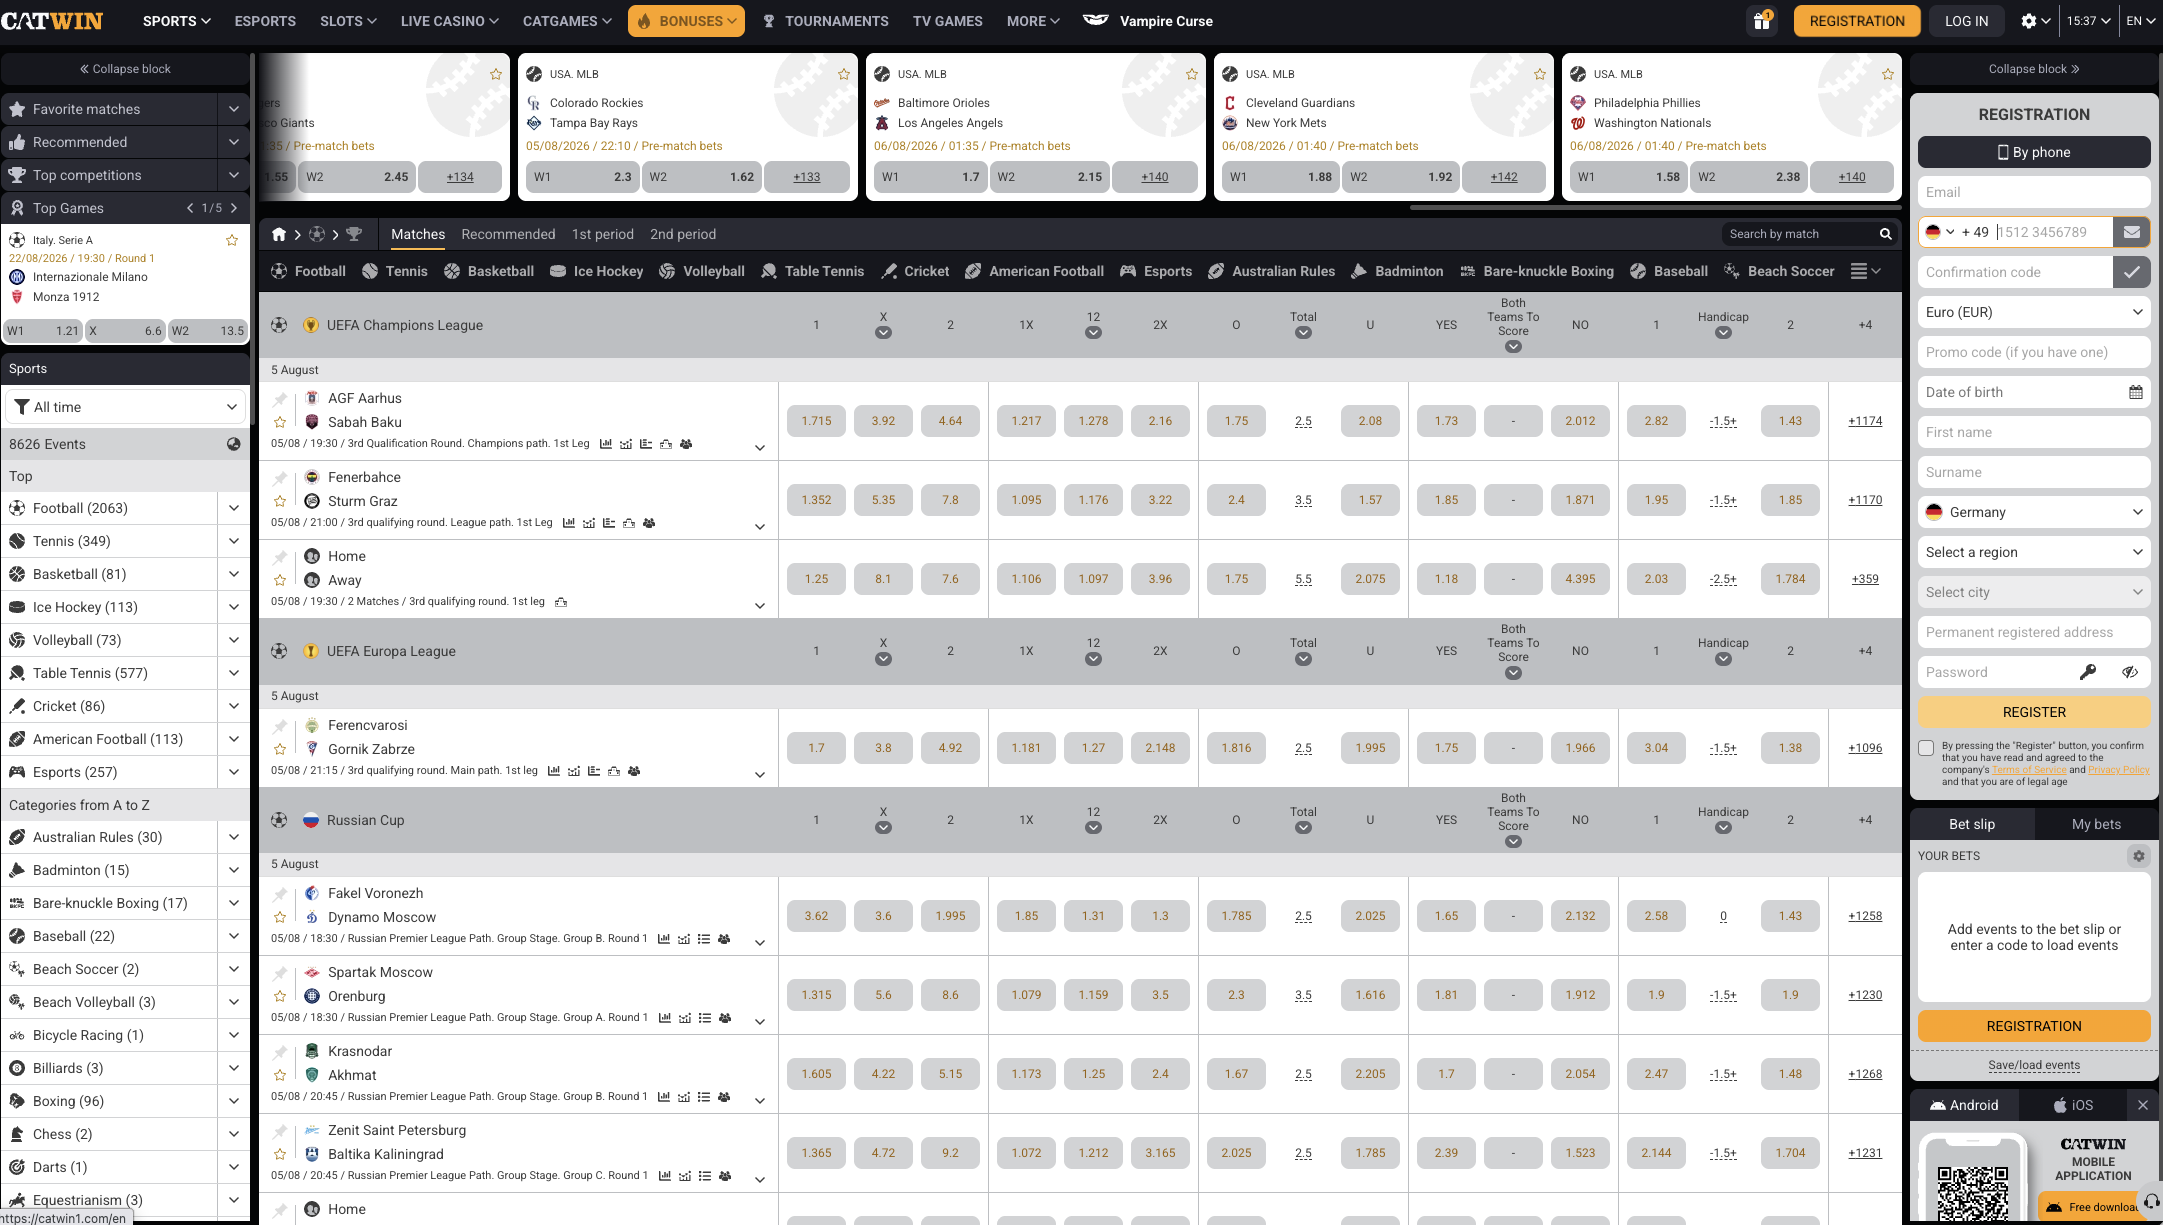The width and height of the screenshot is (2163, 1225).
Task: Select the iOS app tab
Action: (x=2073, y=1105)
